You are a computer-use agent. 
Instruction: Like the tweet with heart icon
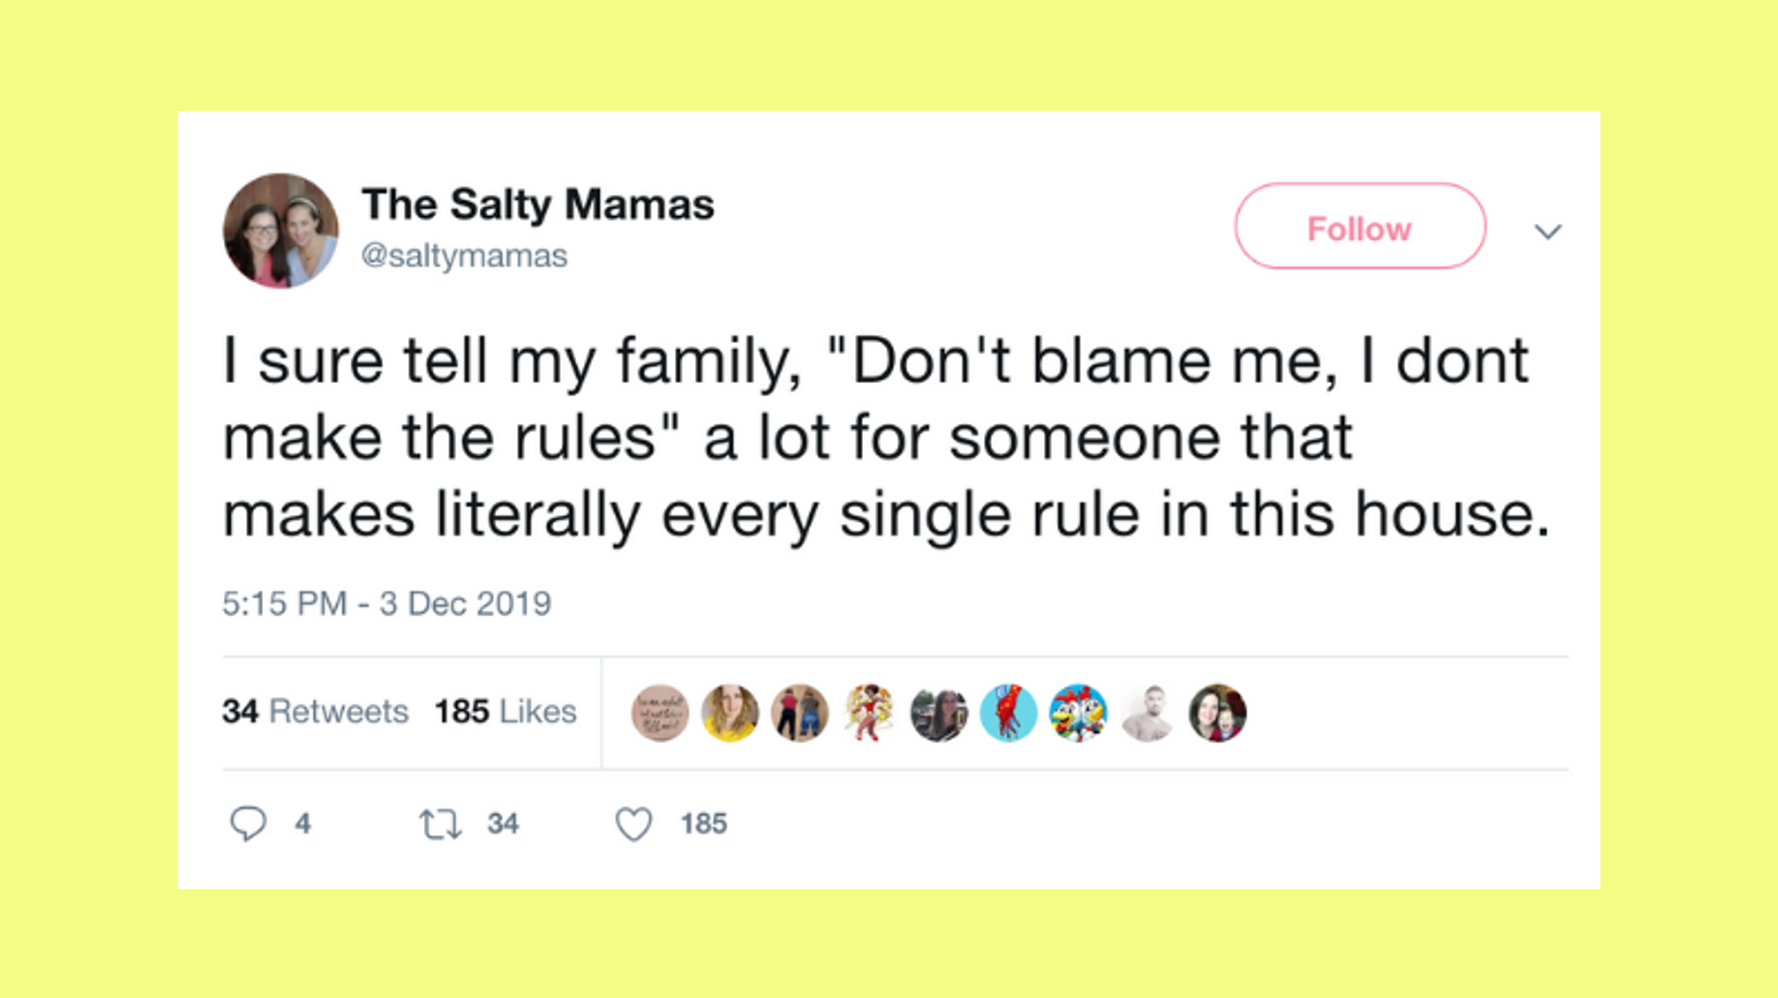pyautogui.click(x=633, y=824)
